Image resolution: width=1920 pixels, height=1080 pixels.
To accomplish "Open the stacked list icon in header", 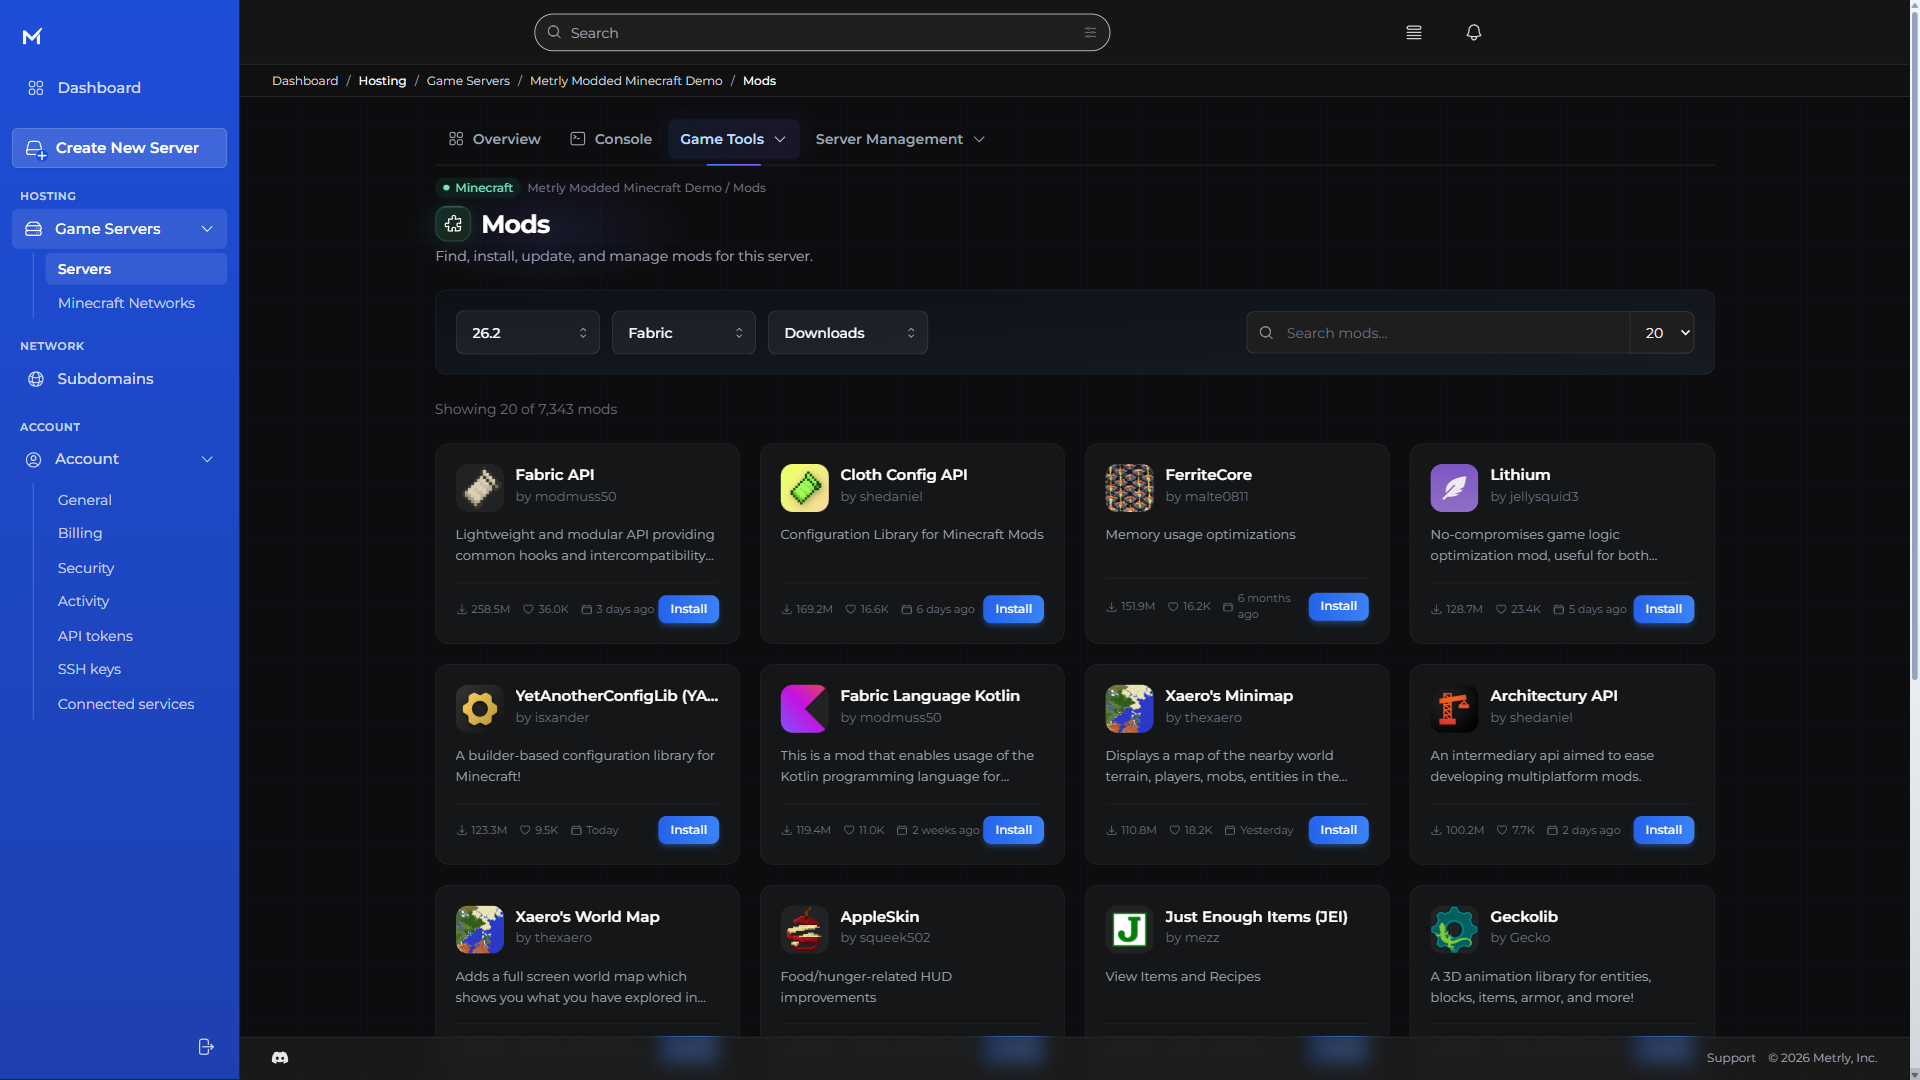I will point(1413,33).
